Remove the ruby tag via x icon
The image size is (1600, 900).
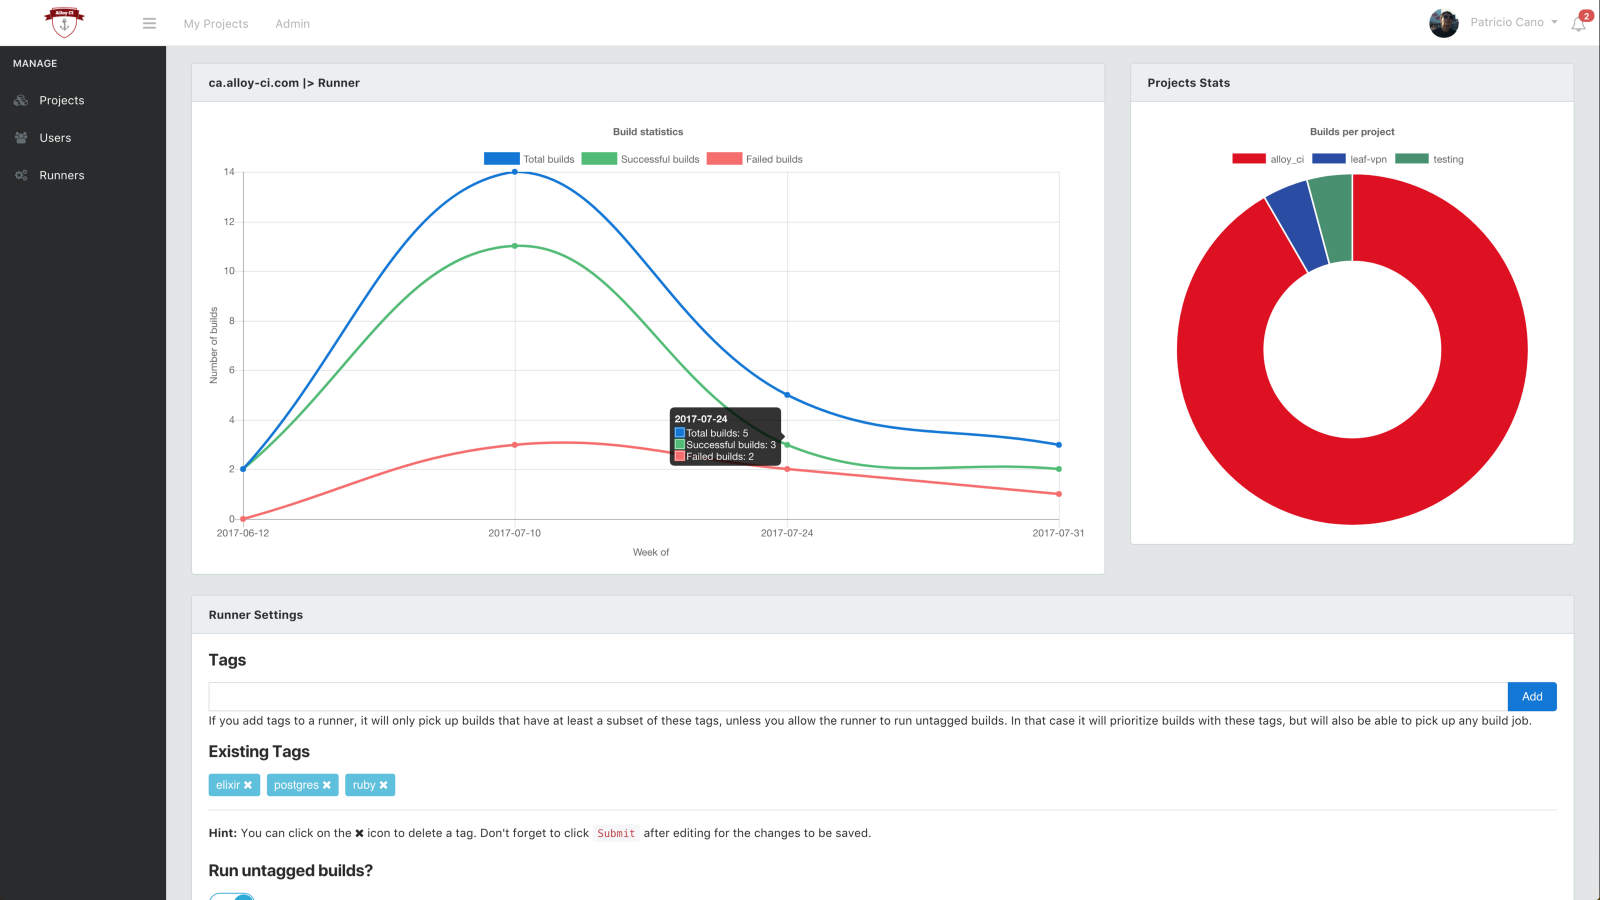click(x=383, y=785)
